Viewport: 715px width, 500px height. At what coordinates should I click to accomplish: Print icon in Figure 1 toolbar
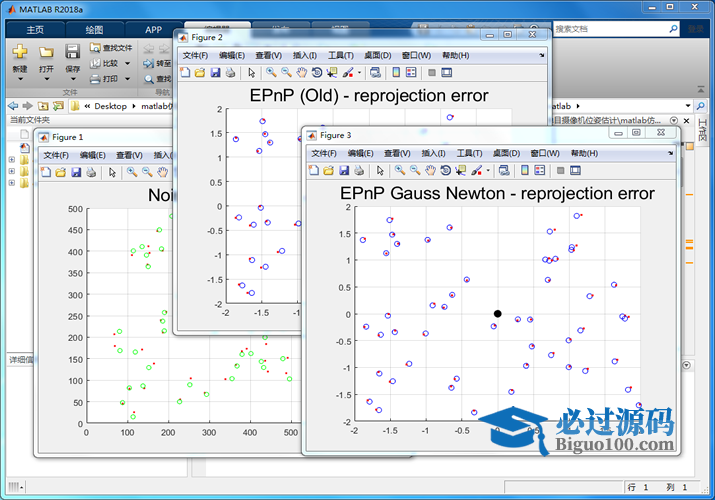click(91, 172)
